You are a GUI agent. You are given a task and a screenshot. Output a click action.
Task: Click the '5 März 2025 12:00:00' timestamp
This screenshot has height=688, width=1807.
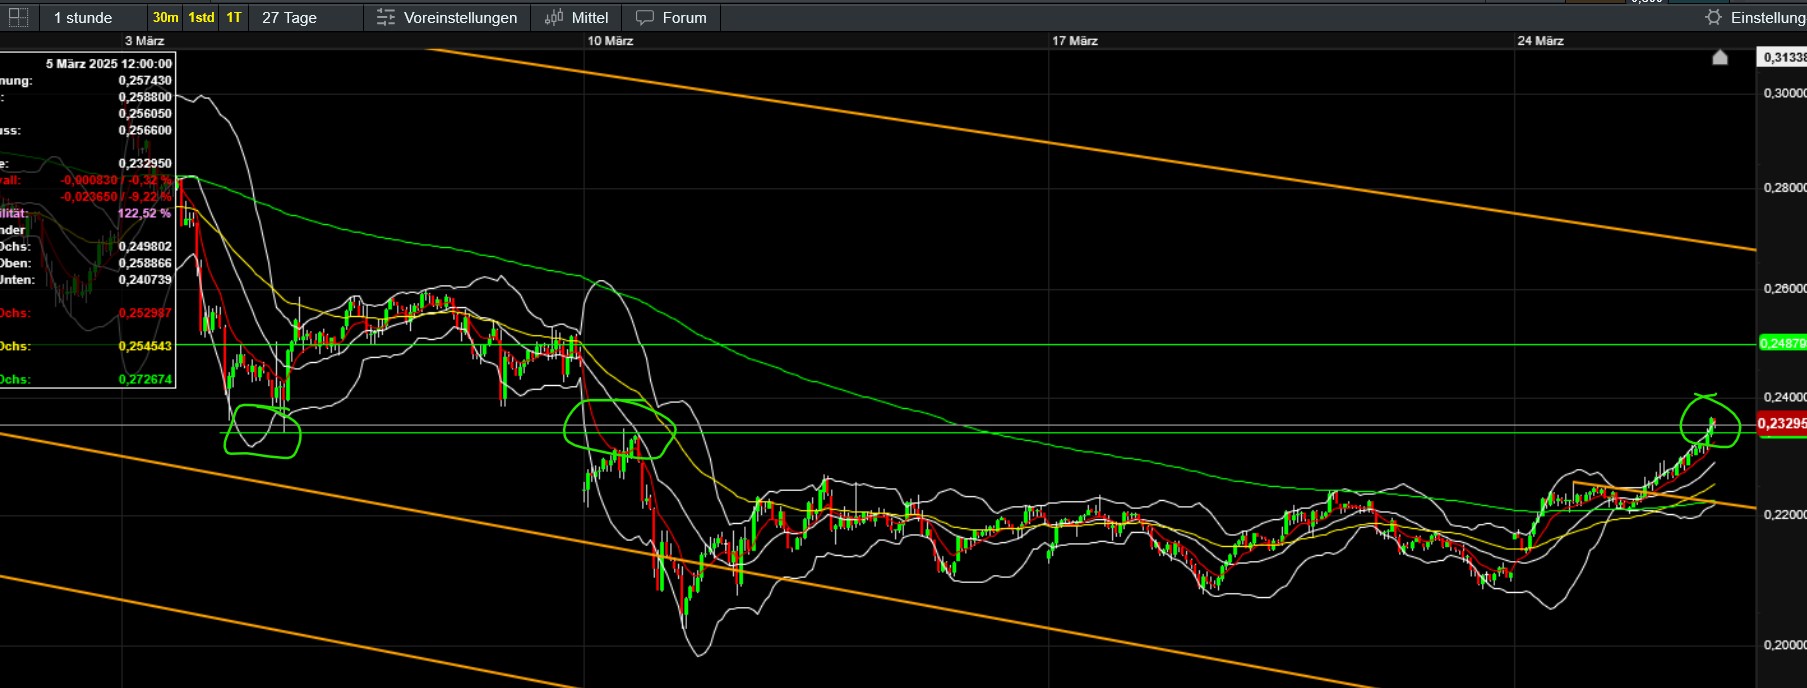click(109, 63)
